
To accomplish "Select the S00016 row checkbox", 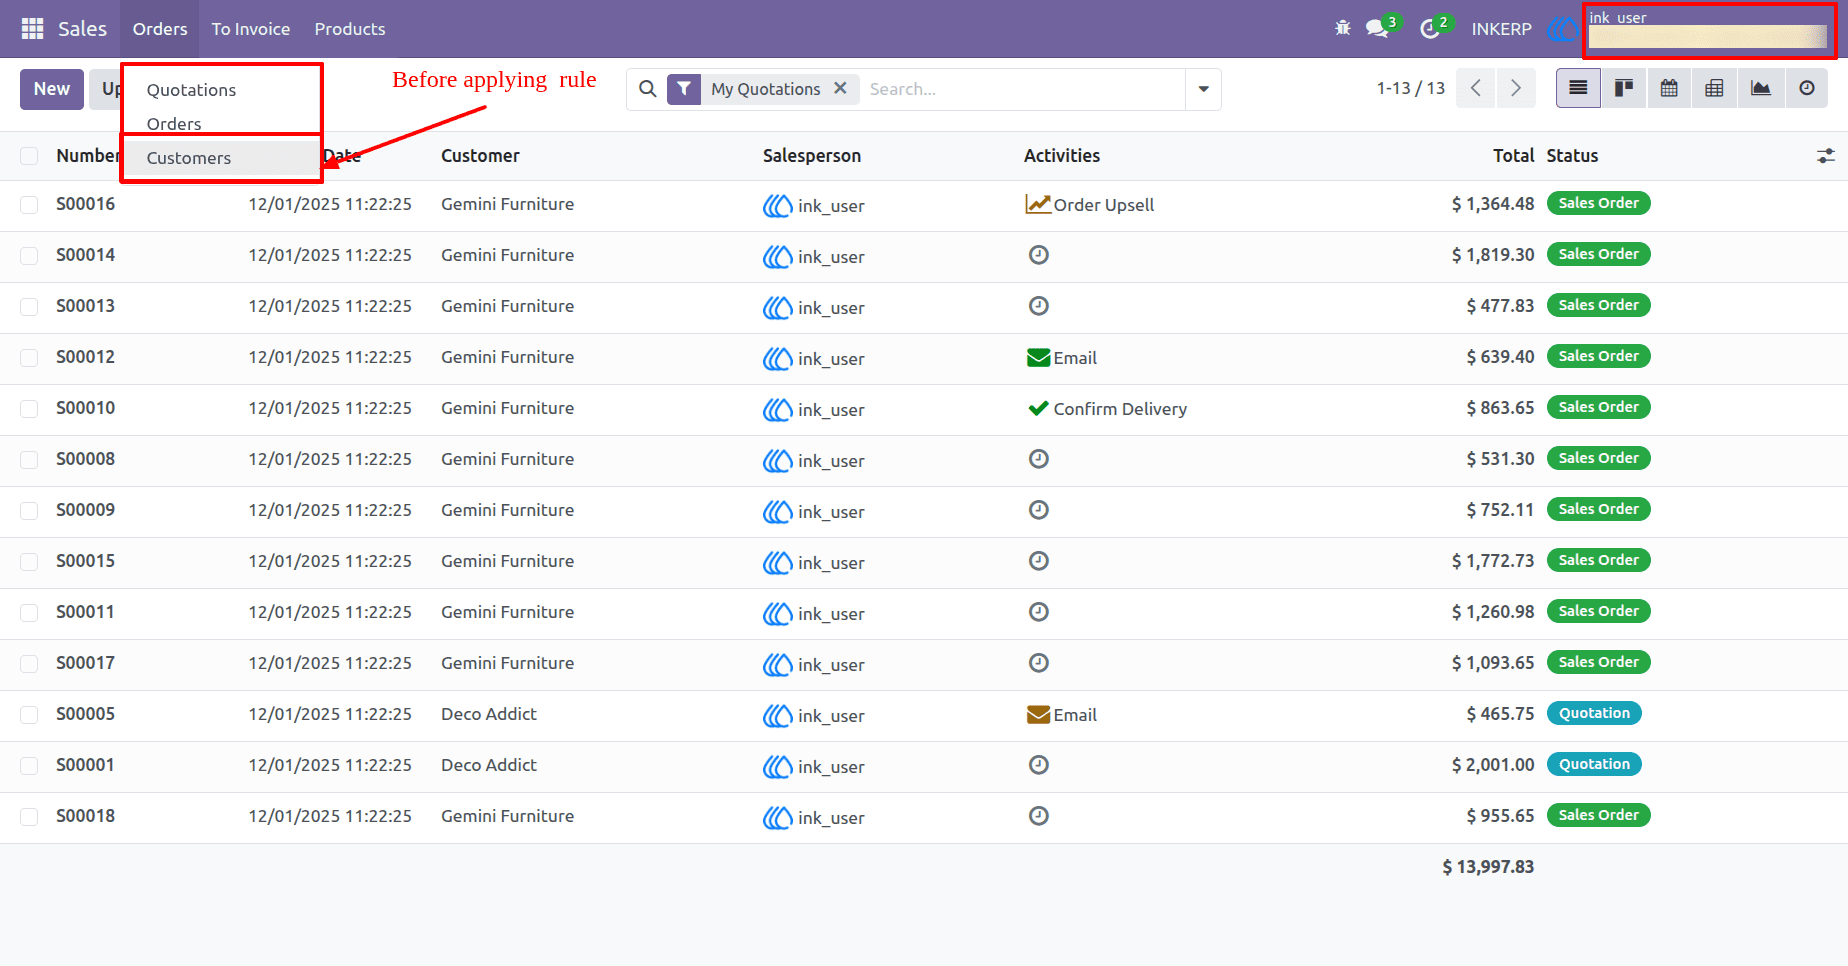I will click(x=29, y=205).
